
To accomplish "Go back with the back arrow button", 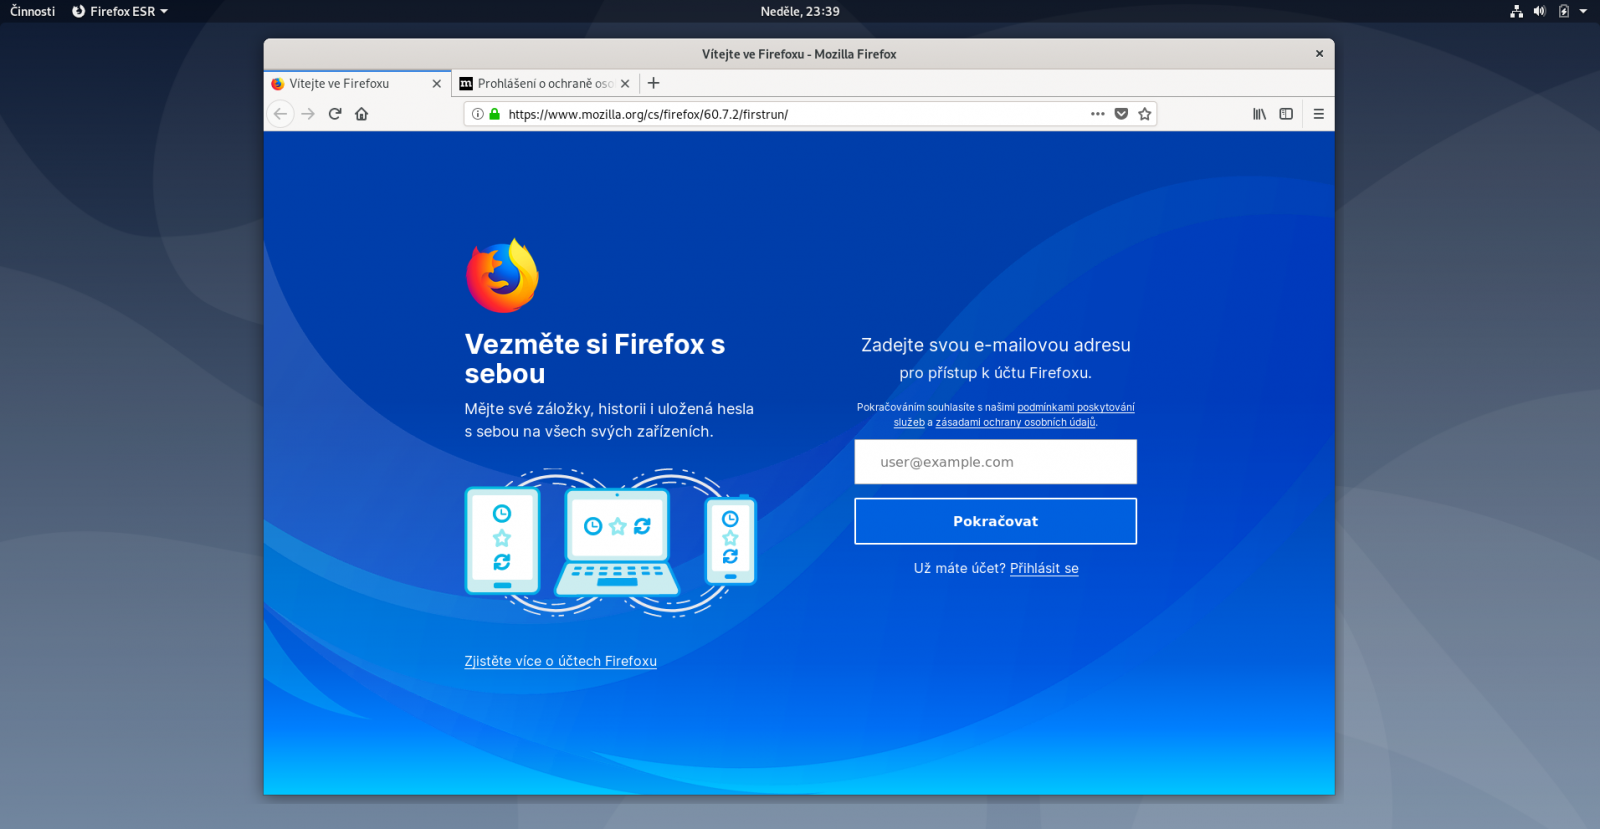I will [x=280, y=114].
